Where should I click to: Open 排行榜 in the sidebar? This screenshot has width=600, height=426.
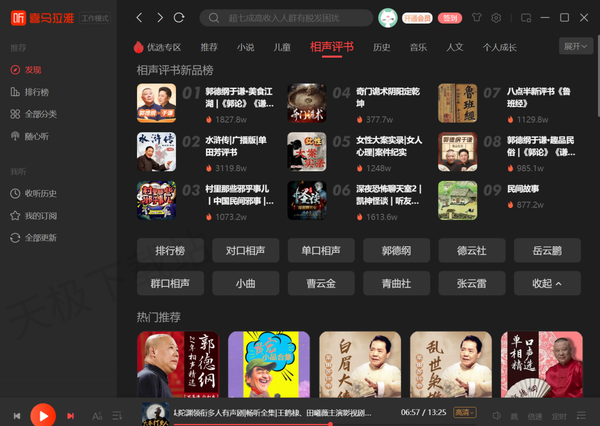29,92
